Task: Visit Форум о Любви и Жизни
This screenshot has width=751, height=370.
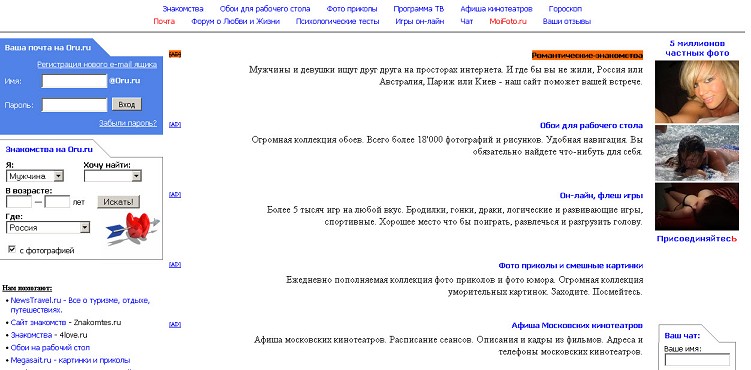Action: pos(236,21)
